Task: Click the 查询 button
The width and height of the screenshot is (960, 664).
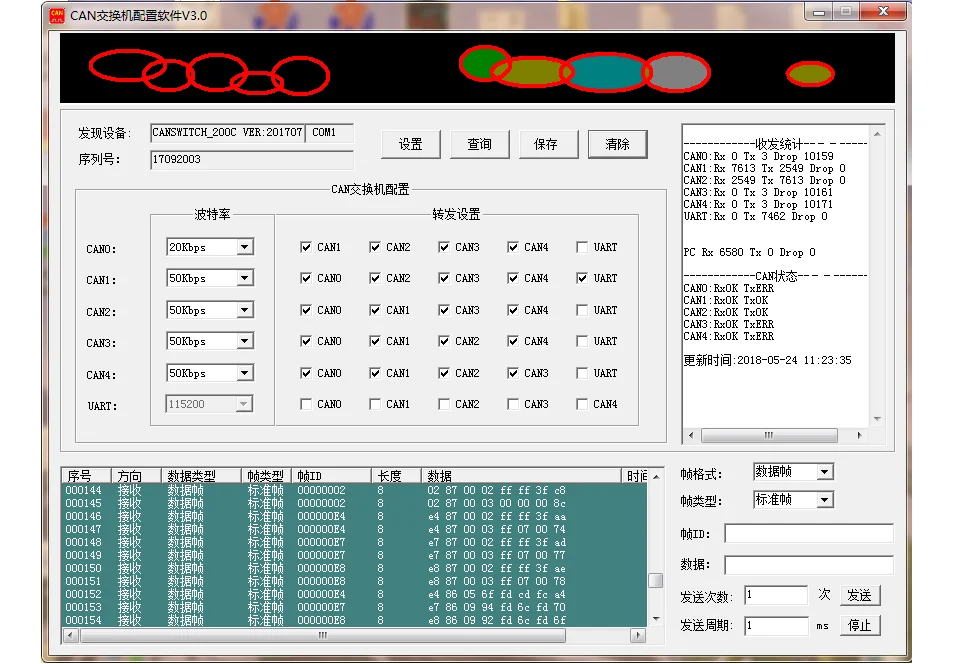Action: [479, 144]
